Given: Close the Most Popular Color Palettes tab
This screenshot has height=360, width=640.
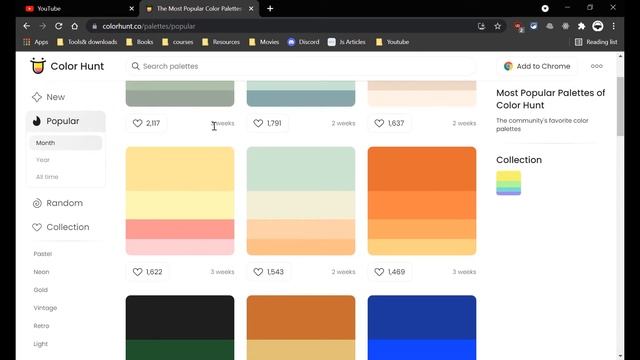Looking at the screenshot, I should click(251, 9).
